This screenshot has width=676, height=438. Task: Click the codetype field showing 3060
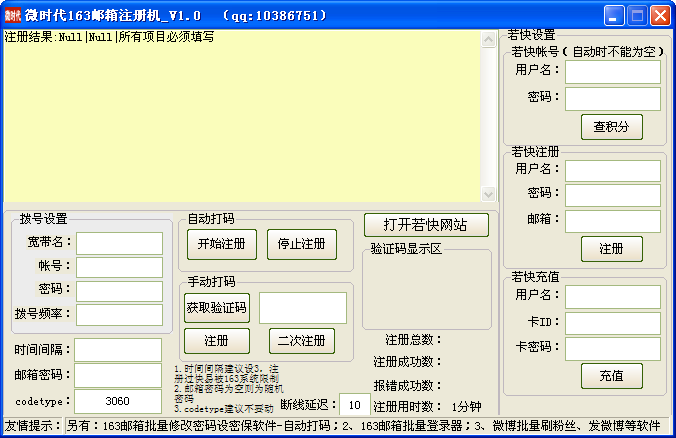pyautogui.click(x=118, y=401)
